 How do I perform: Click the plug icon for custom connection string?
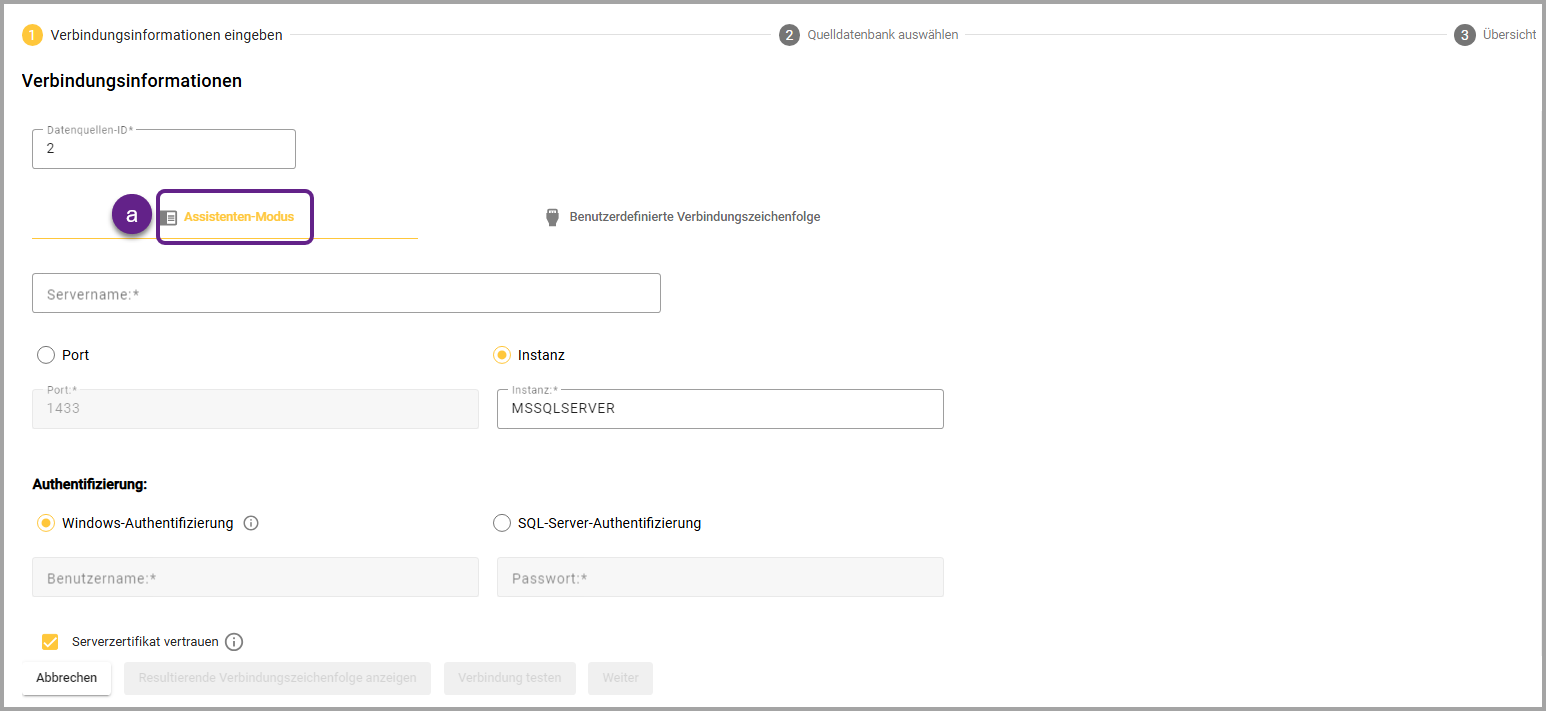click(x=551, y=217)
